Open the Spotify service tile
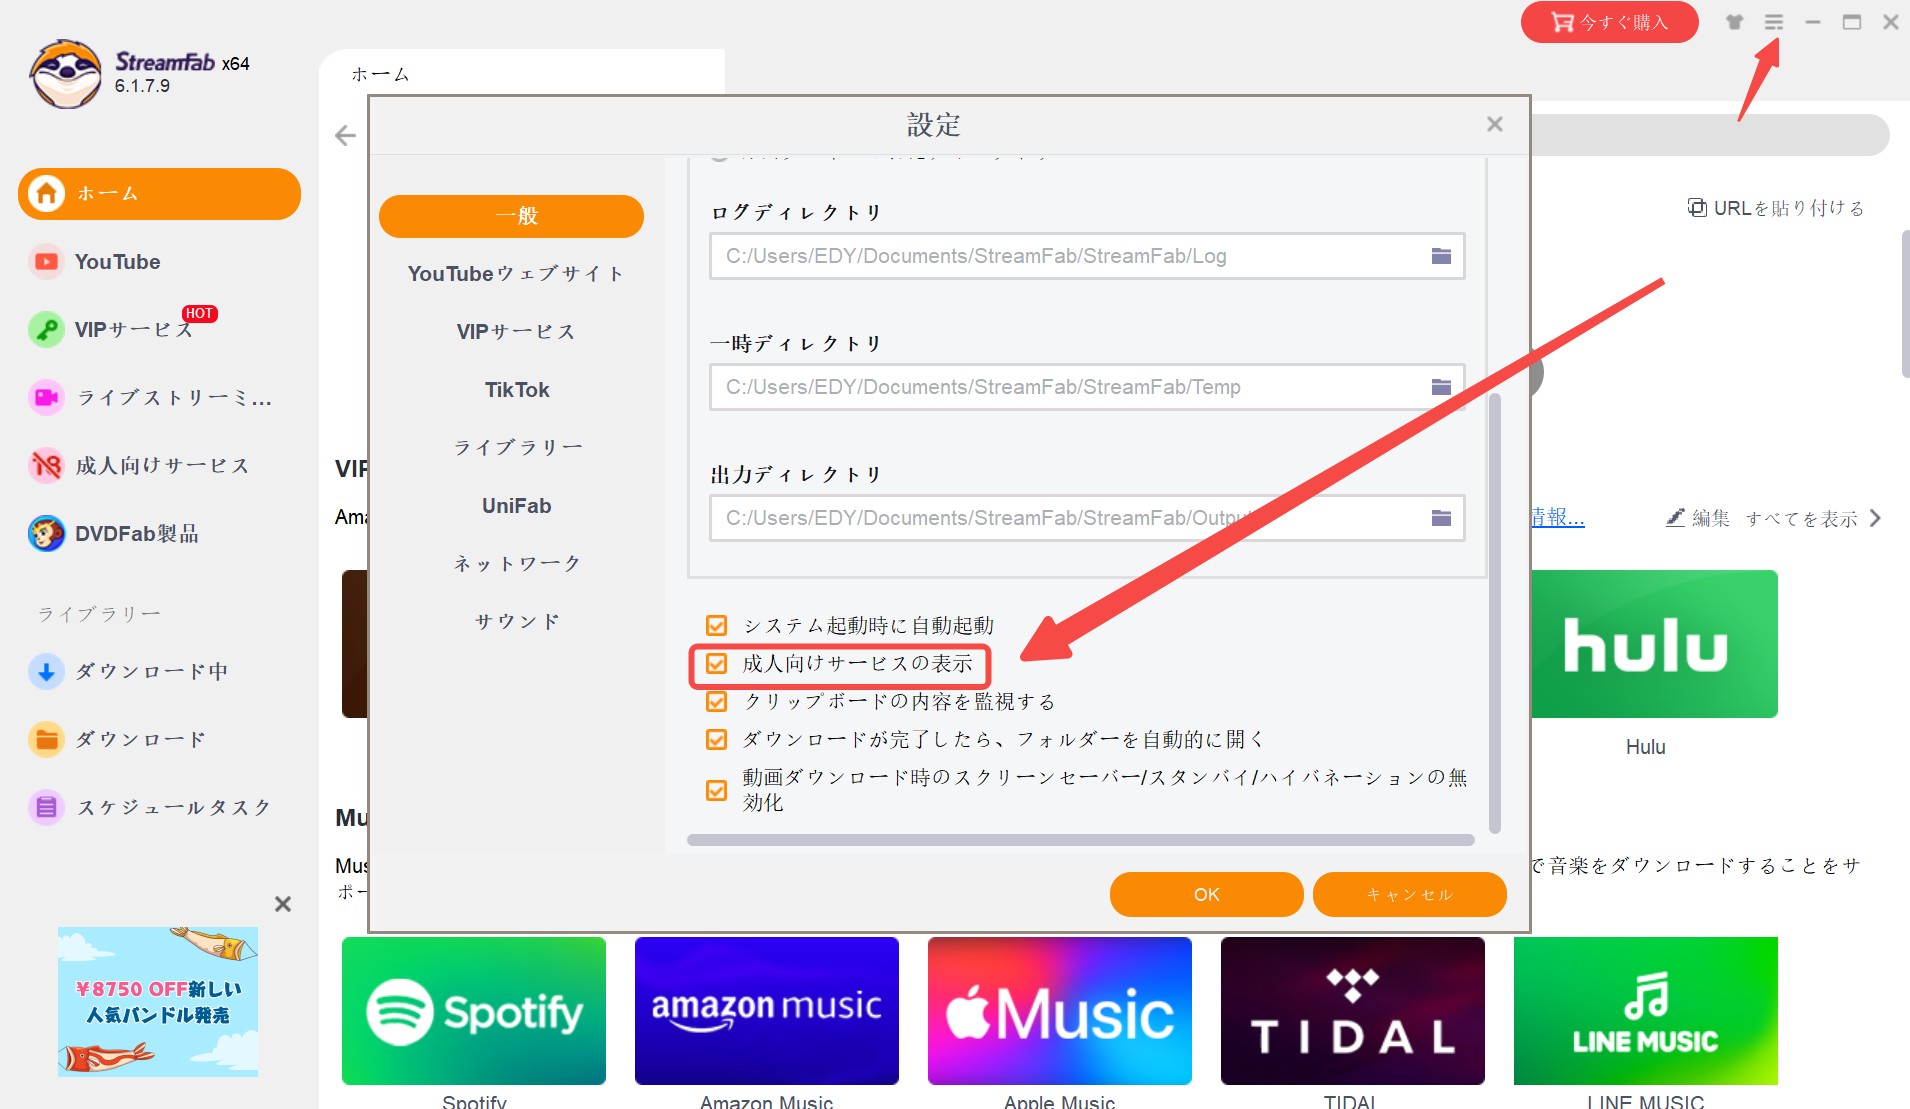 coord(474,1011)
